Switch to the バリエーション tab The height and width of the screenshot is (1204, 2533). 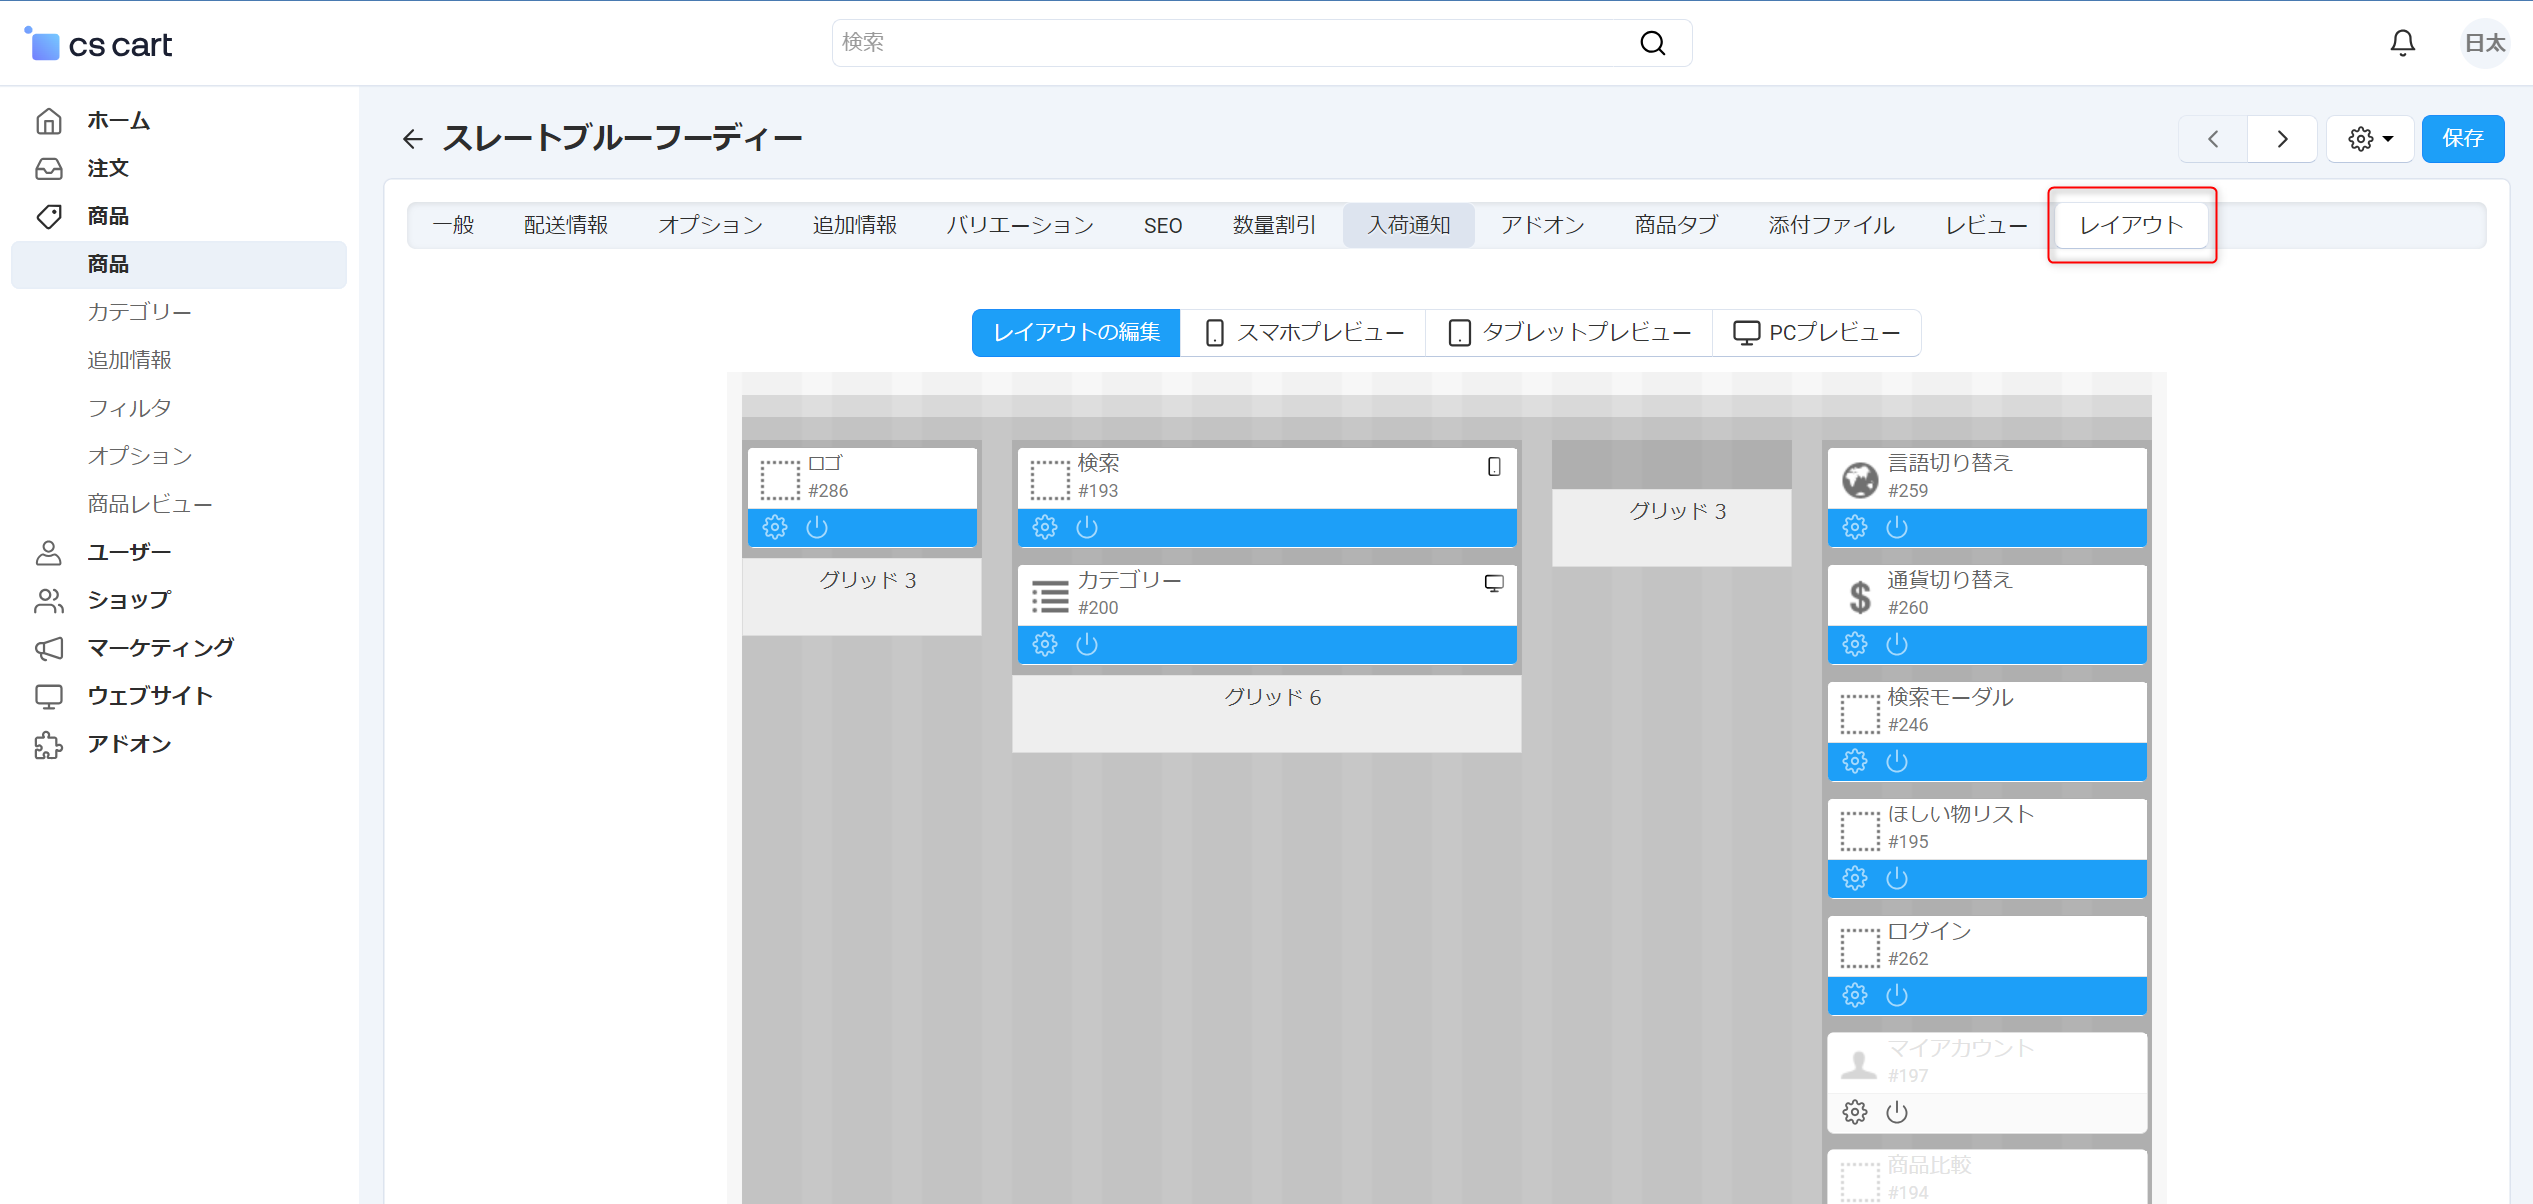point(1020,225)
